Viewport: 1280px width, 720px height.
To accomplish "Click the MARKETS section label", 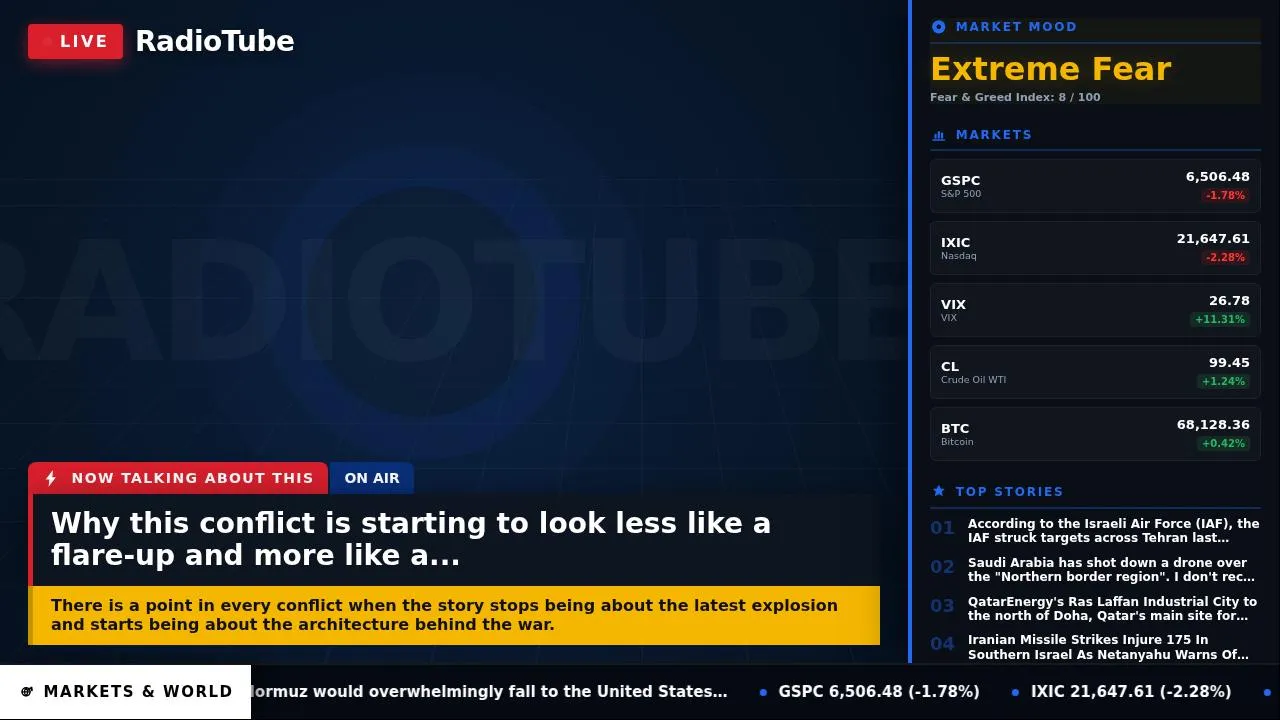I will [x=994, y=135].
